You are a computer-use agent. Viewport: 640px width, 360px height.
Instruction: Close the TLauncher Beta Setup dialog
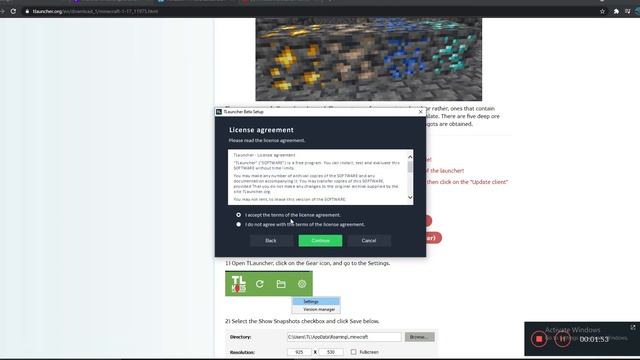tap(421, 111)
